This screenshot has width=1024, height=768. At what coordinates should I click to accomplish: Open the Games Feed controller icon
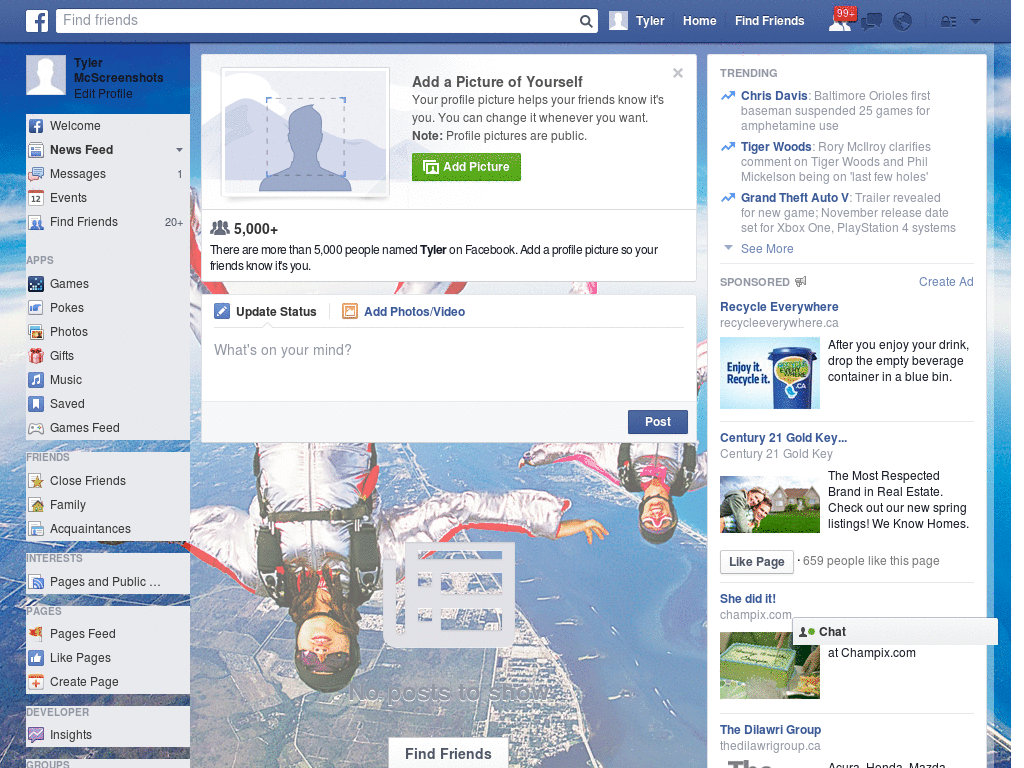[x=36, y=428]
